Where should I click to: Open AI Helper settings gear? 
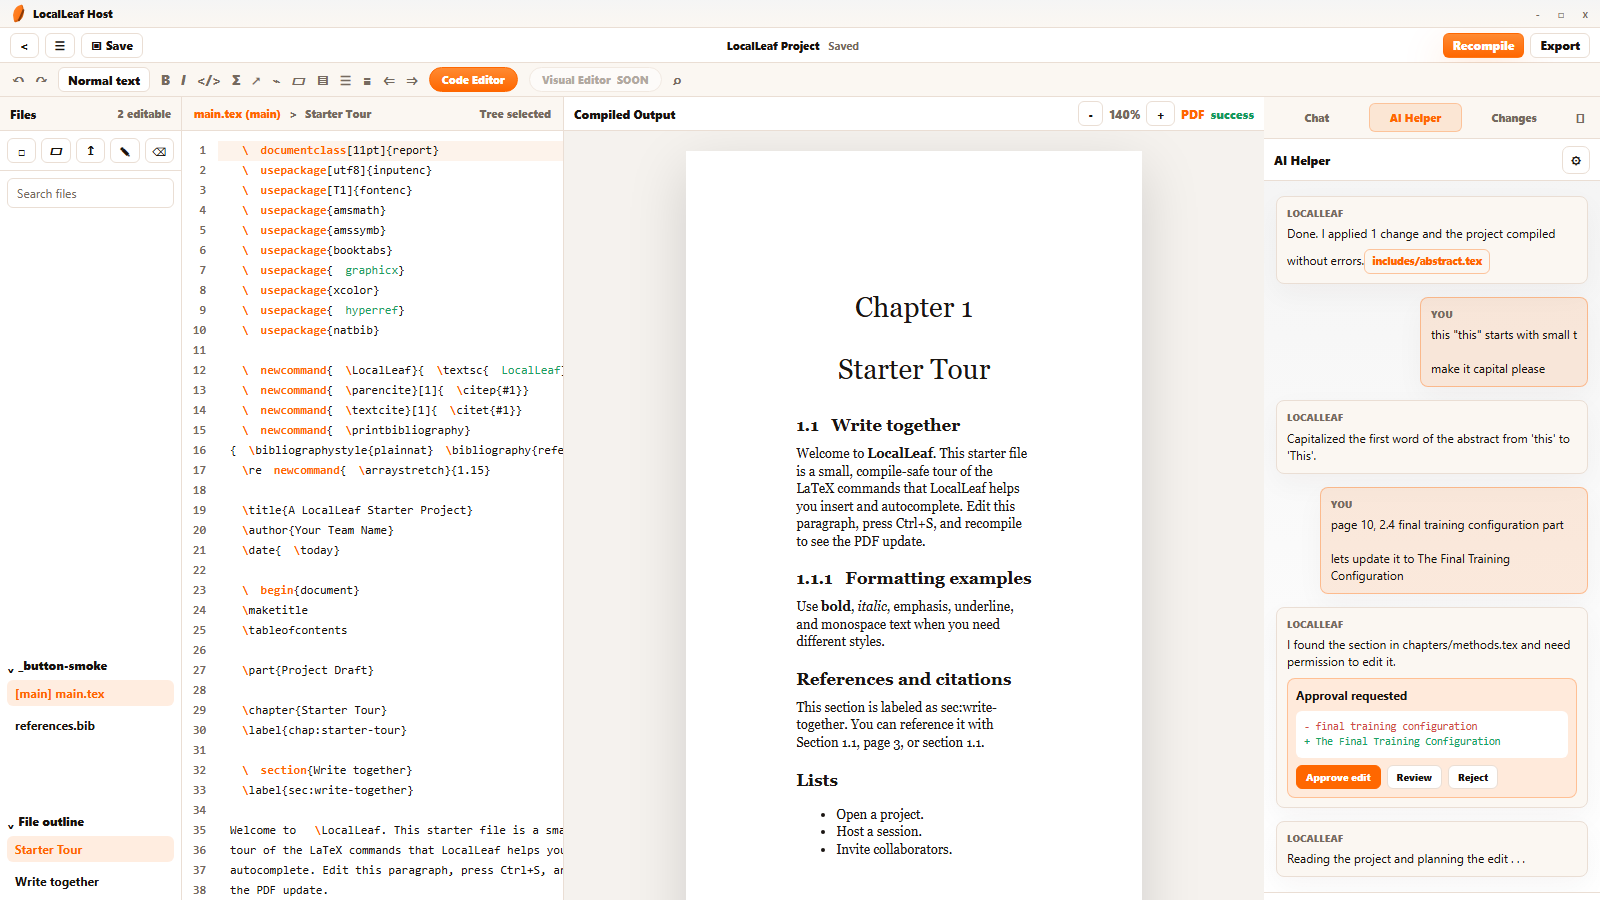click(x=1576, y=160)
